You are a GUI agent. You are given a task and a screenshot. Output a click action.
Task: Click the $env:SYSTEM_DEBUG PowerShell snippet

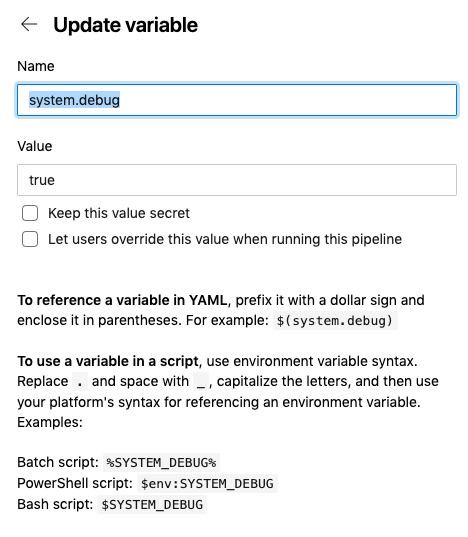tap(207, 484)
